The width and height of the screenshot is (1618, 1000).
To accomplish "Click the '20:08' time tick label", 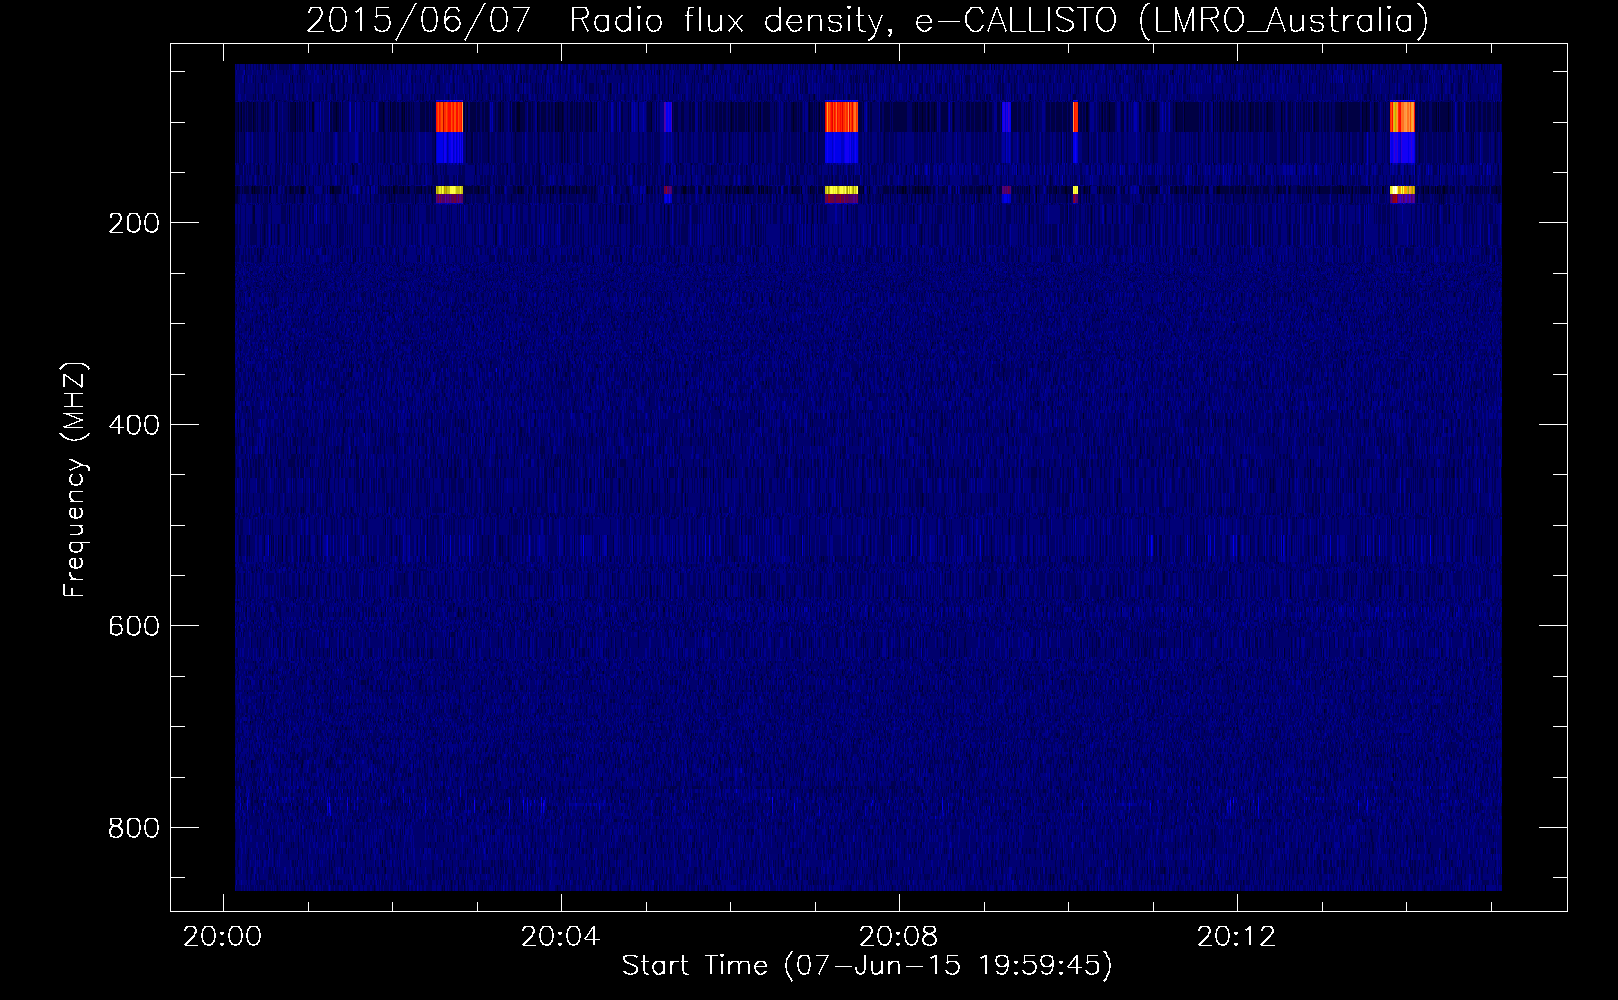I will (x=898, y=937).
